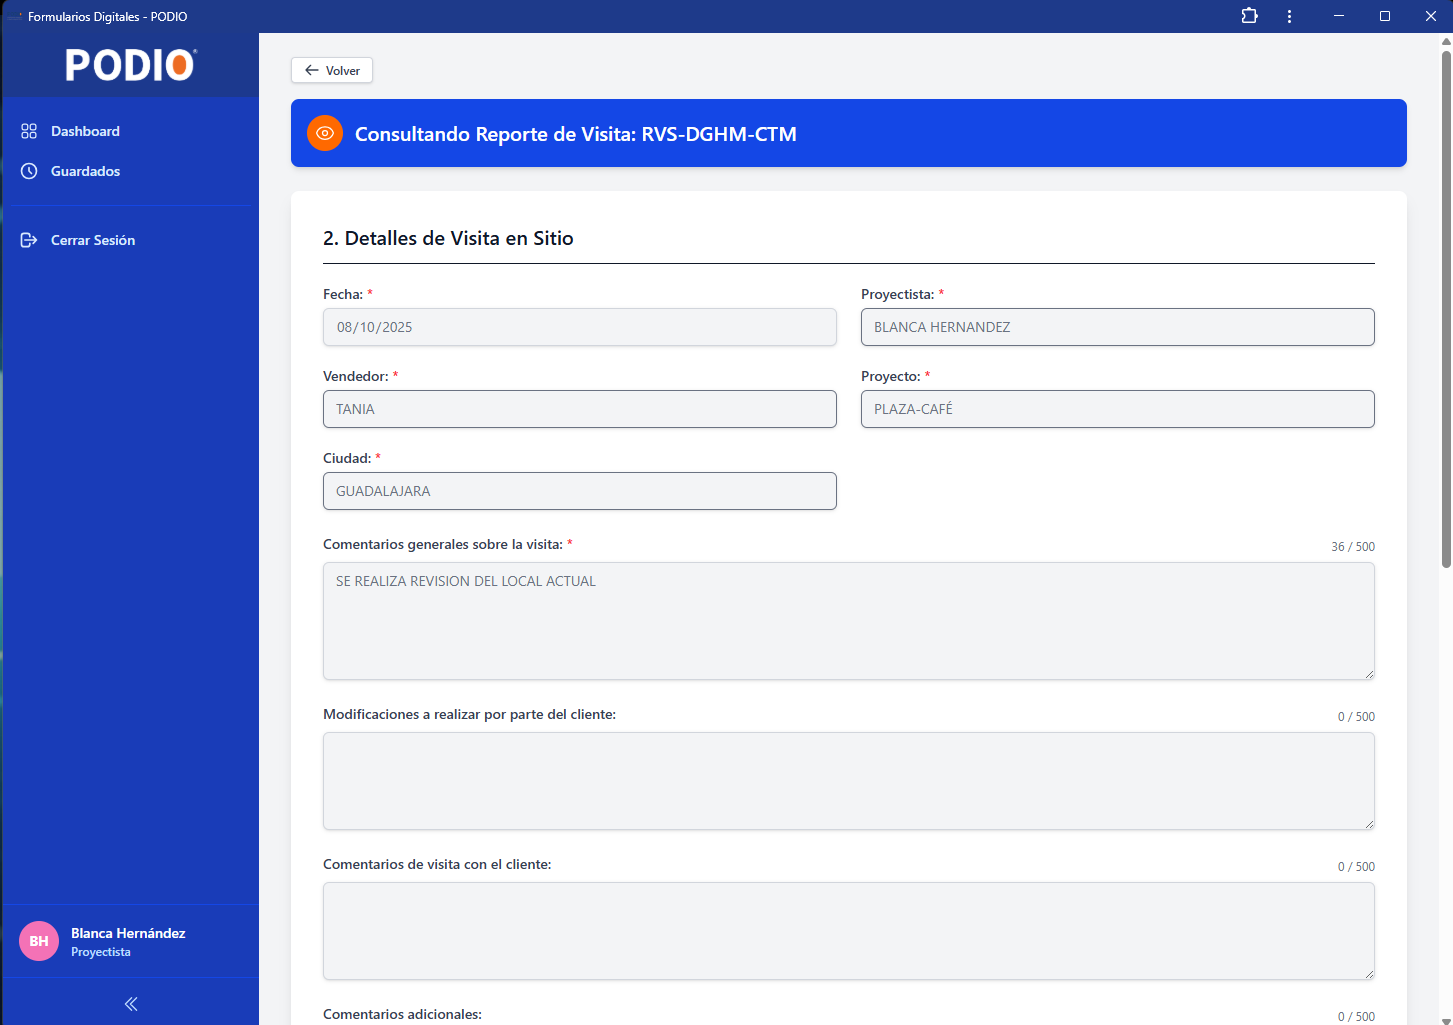Click the Comentarios de visita con el cliente label
The height and width of the screenshot is (1025, 1453).
(437, 864)
